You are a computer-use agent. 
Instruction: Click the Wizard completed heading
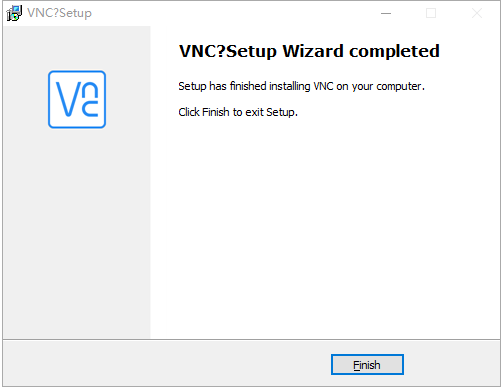[309, 51]
